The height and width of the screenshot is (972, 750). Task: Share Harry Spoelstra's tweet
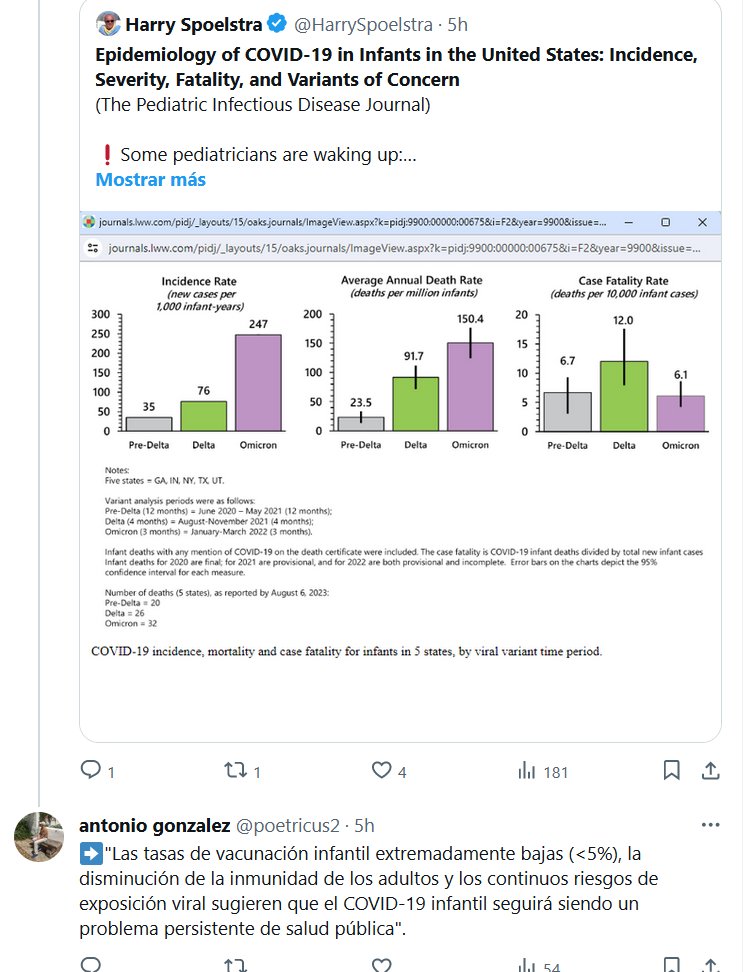[x=710, y=770]
